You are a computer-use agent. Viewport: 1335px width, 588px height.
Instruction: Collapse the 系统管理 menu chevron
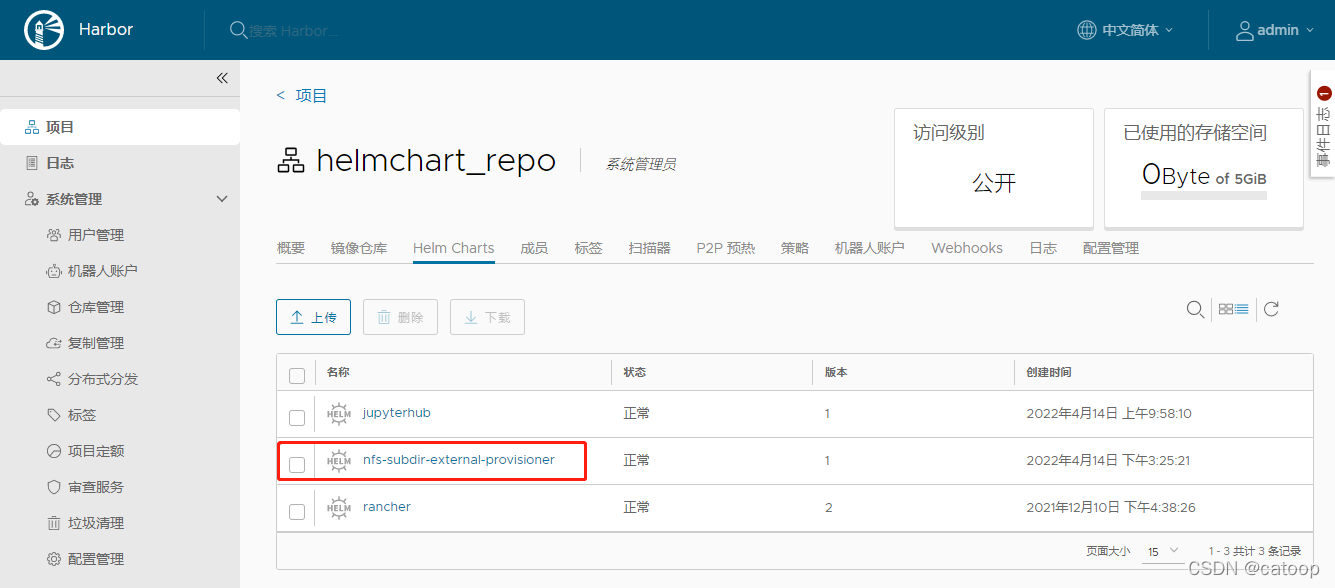point(222,199)
